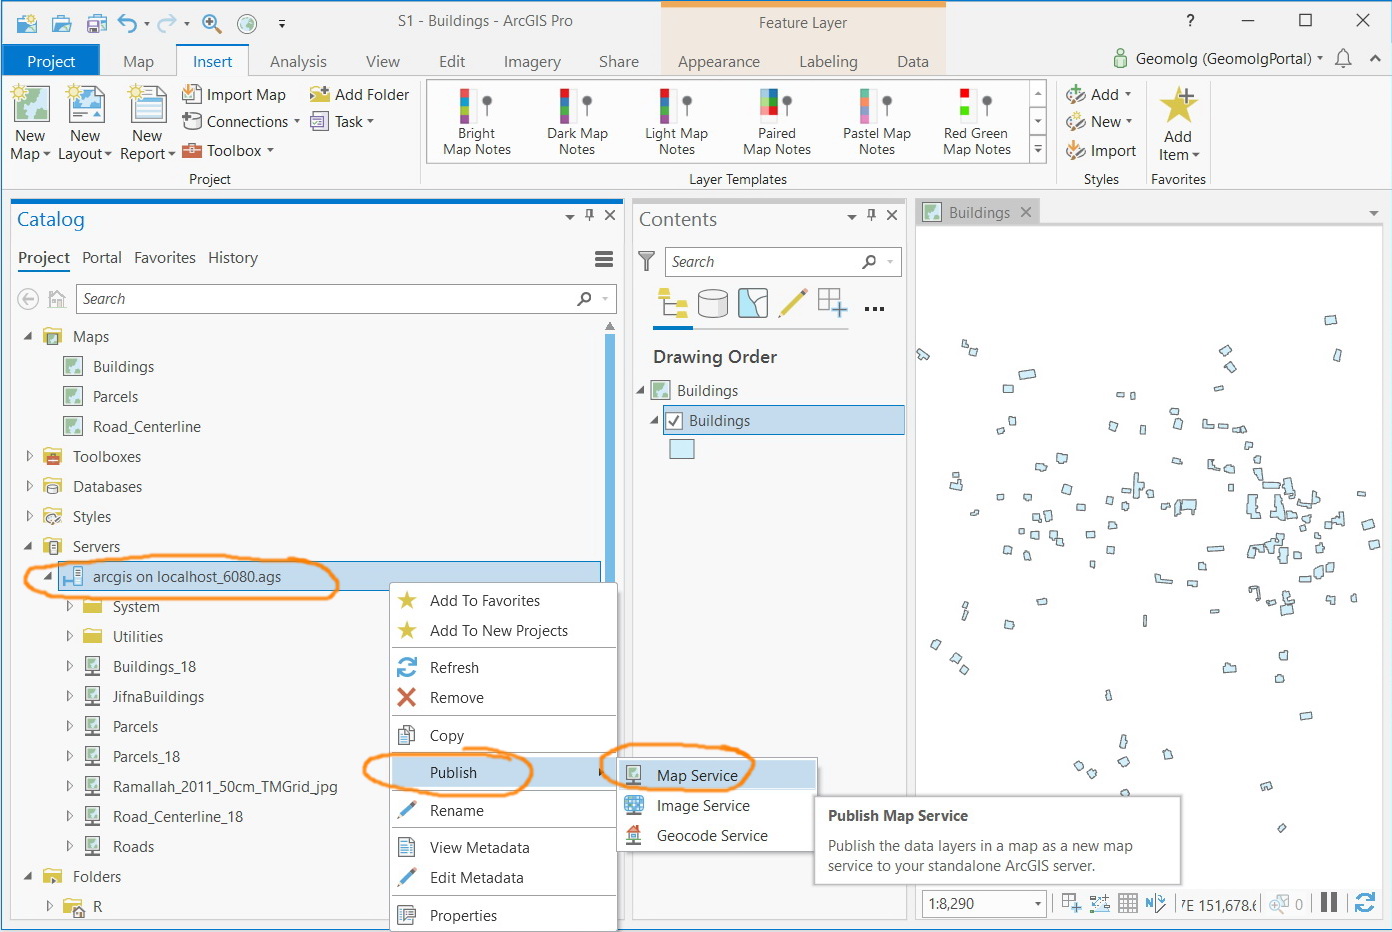The height and width of the screenshot is (932, 1392).
Task: Click the Open Project folder icon
Action: click(61, 22)
